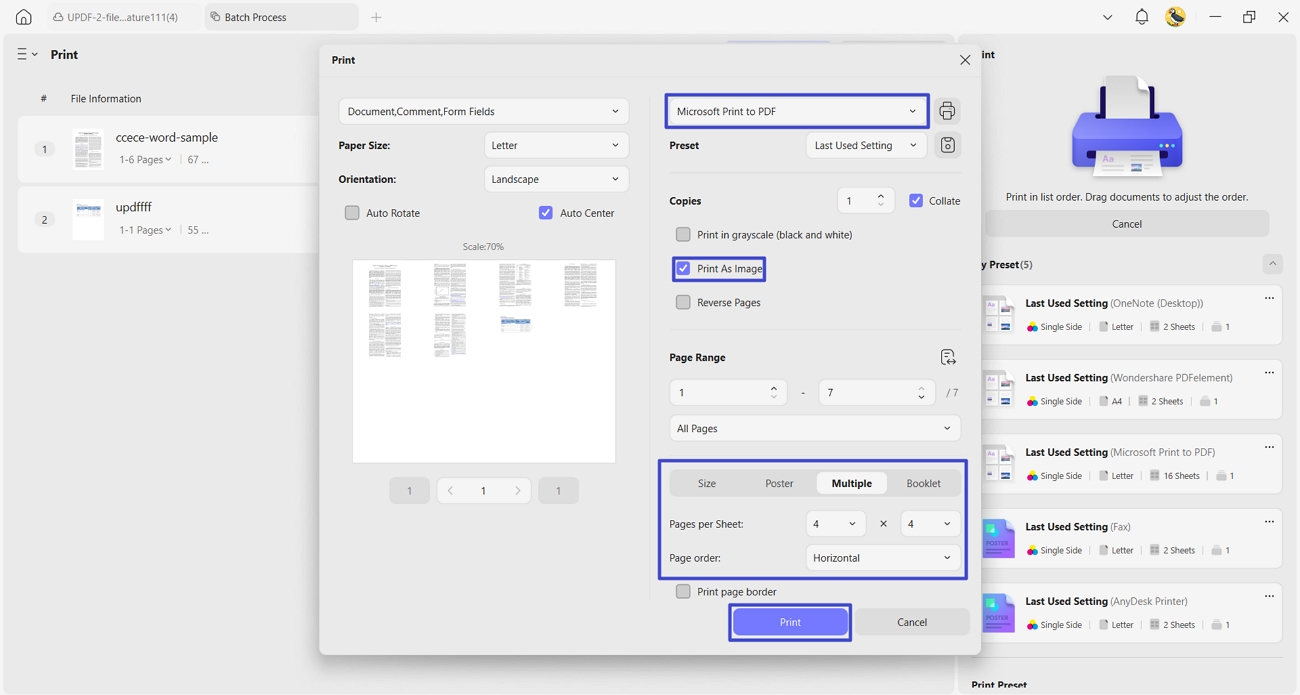Go to the next preview page
The height and width of the screenshot is (695, 1300).
[x=517, y=491]
